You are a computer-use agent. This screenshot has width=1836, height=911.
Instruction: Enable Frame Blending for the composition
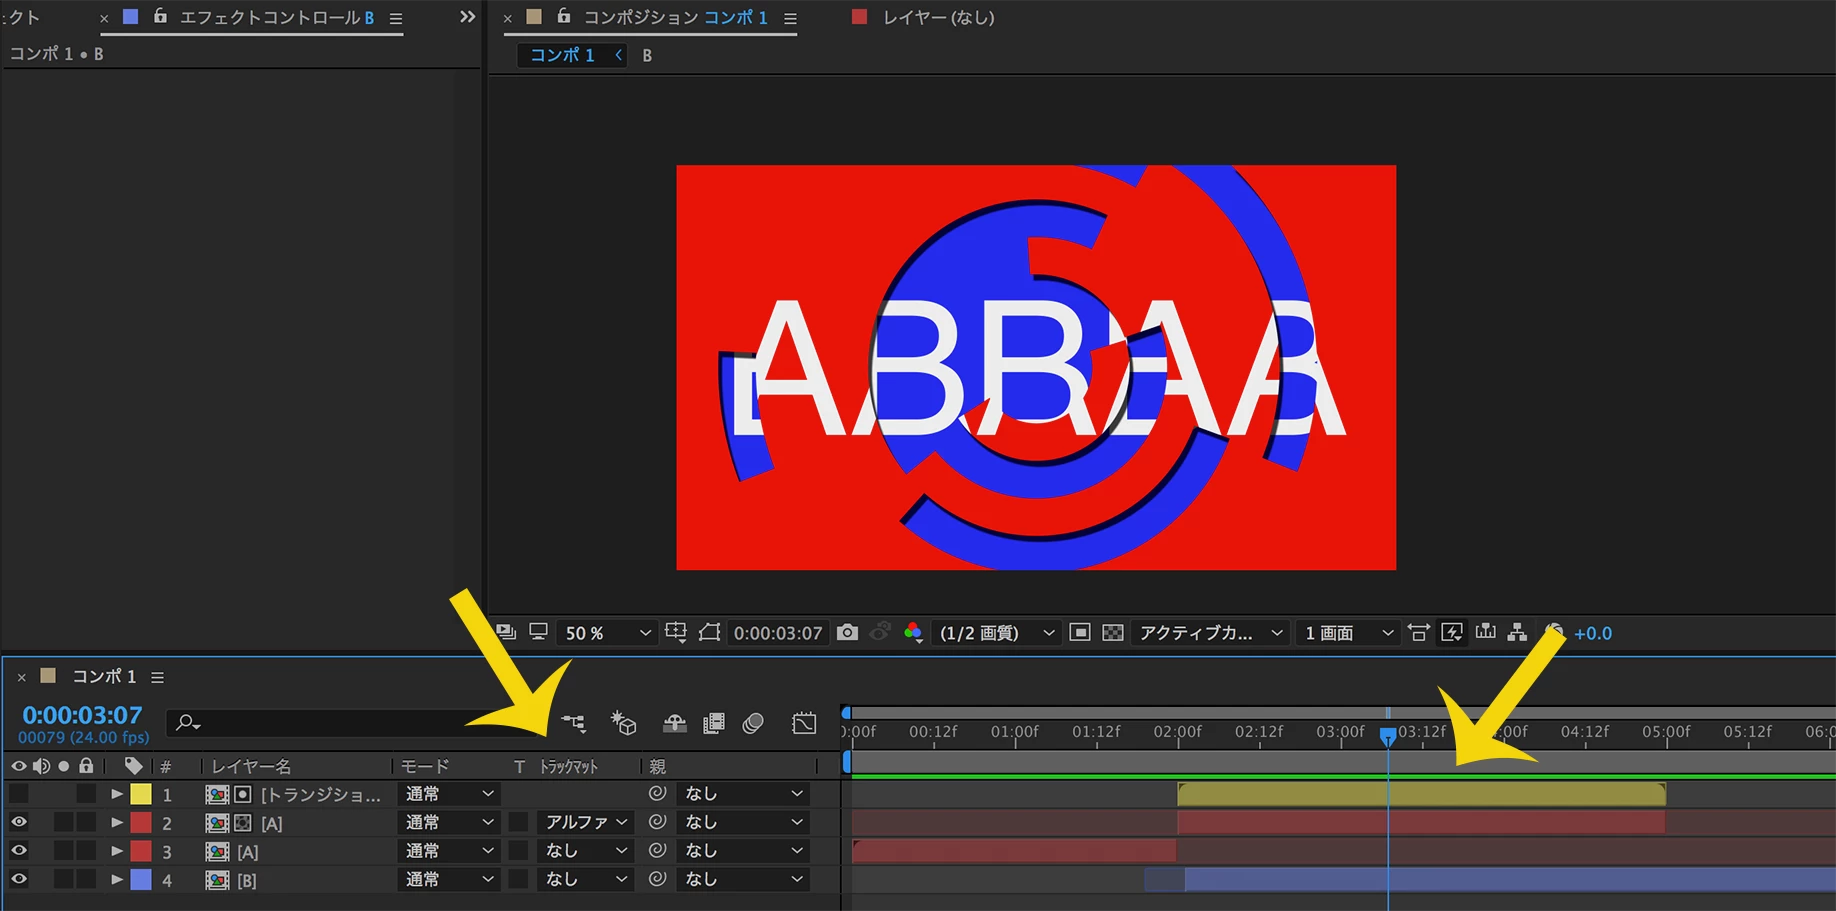tap(714, 722)
